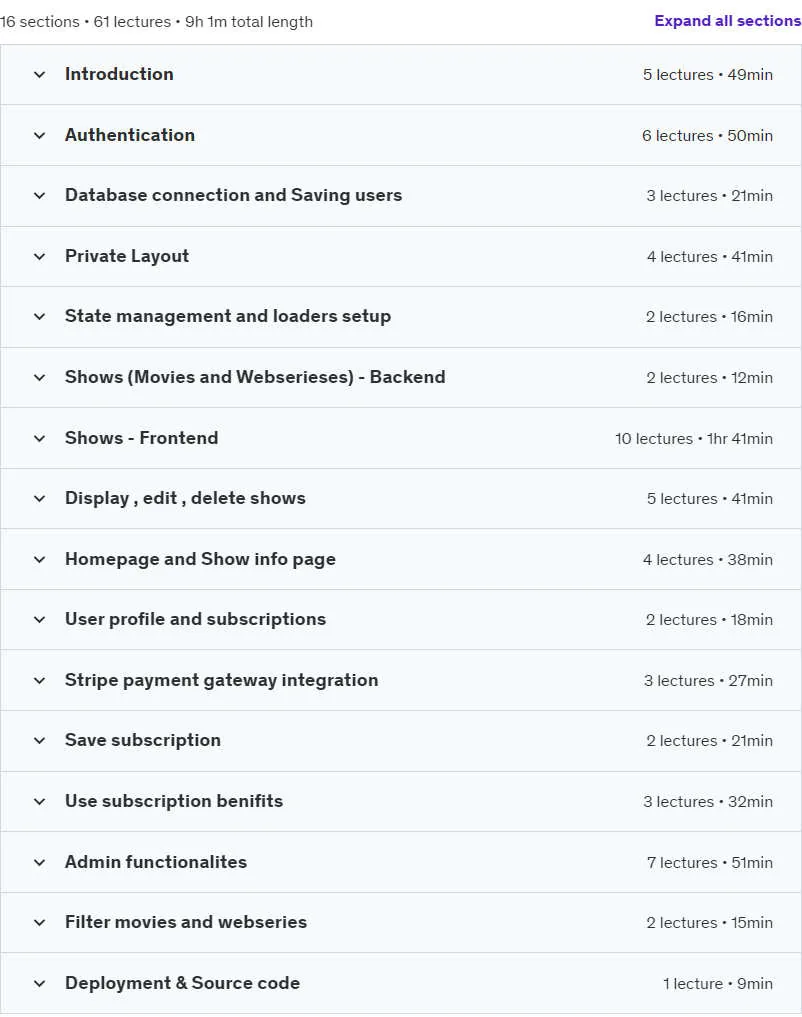Expand Stripe payment gateway integration chevron

[x=40, y=681]
